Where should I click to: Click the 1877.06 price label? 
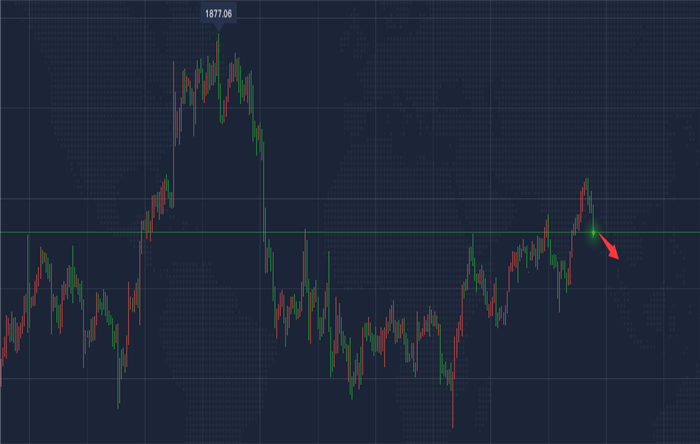[x=218, y=14]
